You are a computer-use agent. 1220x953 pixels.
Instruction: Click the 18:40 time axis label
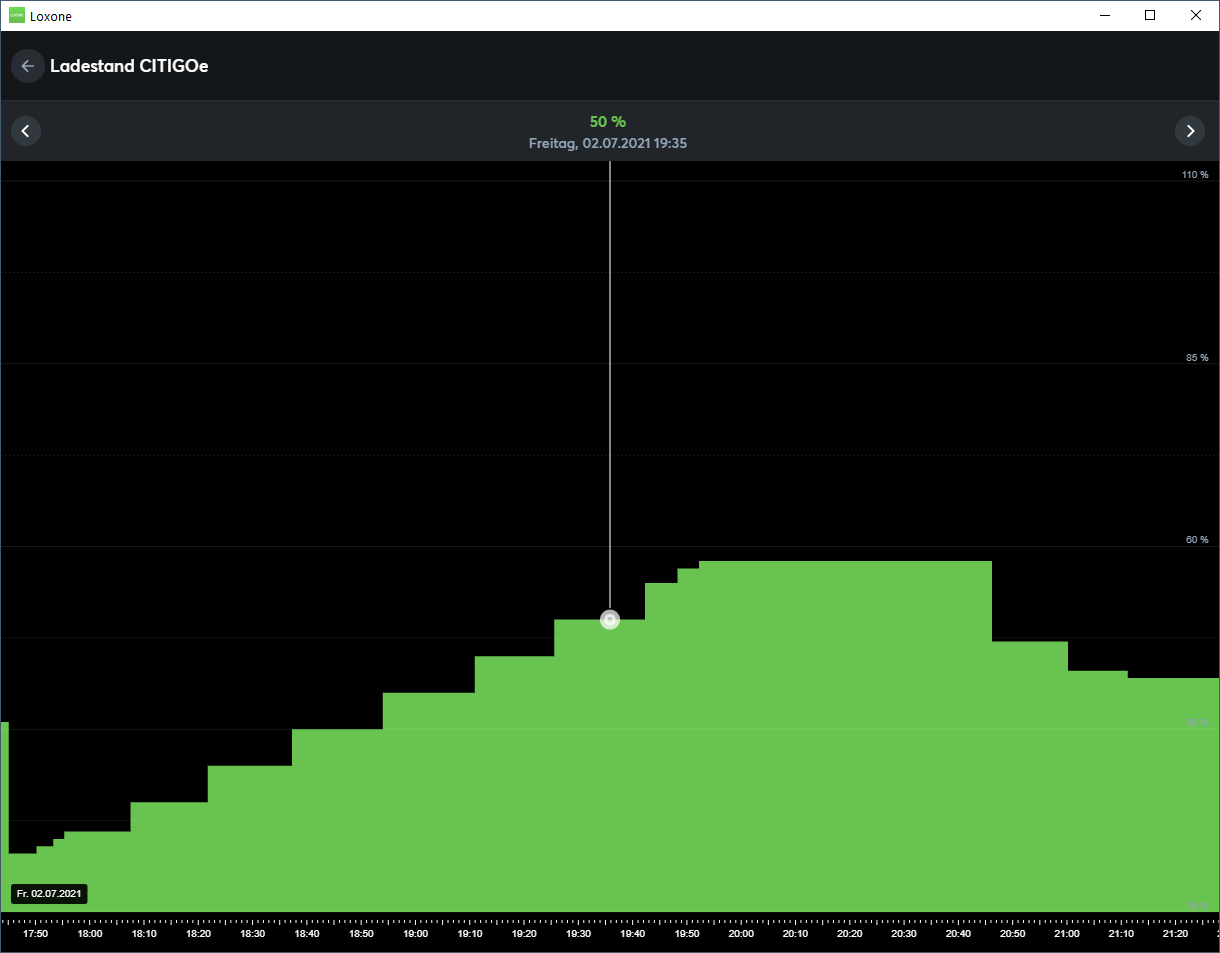(307, 934)
